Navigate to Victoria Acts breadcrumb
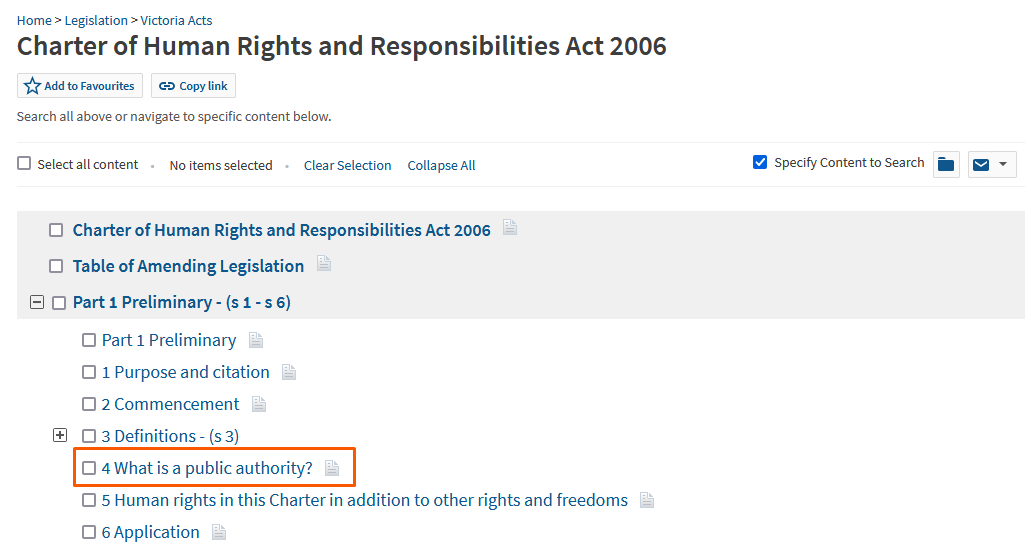This screenshot has height=552, width=1031. 176,20
